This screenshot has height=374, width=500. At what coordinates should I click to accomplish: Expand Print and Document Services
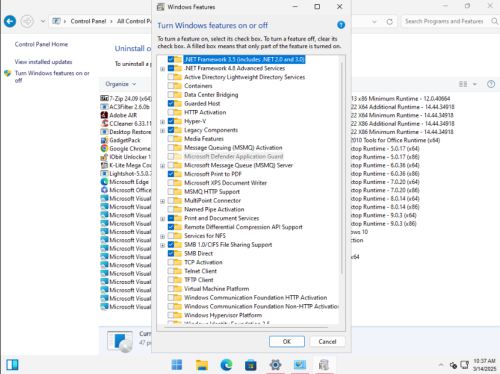click(x=162, y=219)
